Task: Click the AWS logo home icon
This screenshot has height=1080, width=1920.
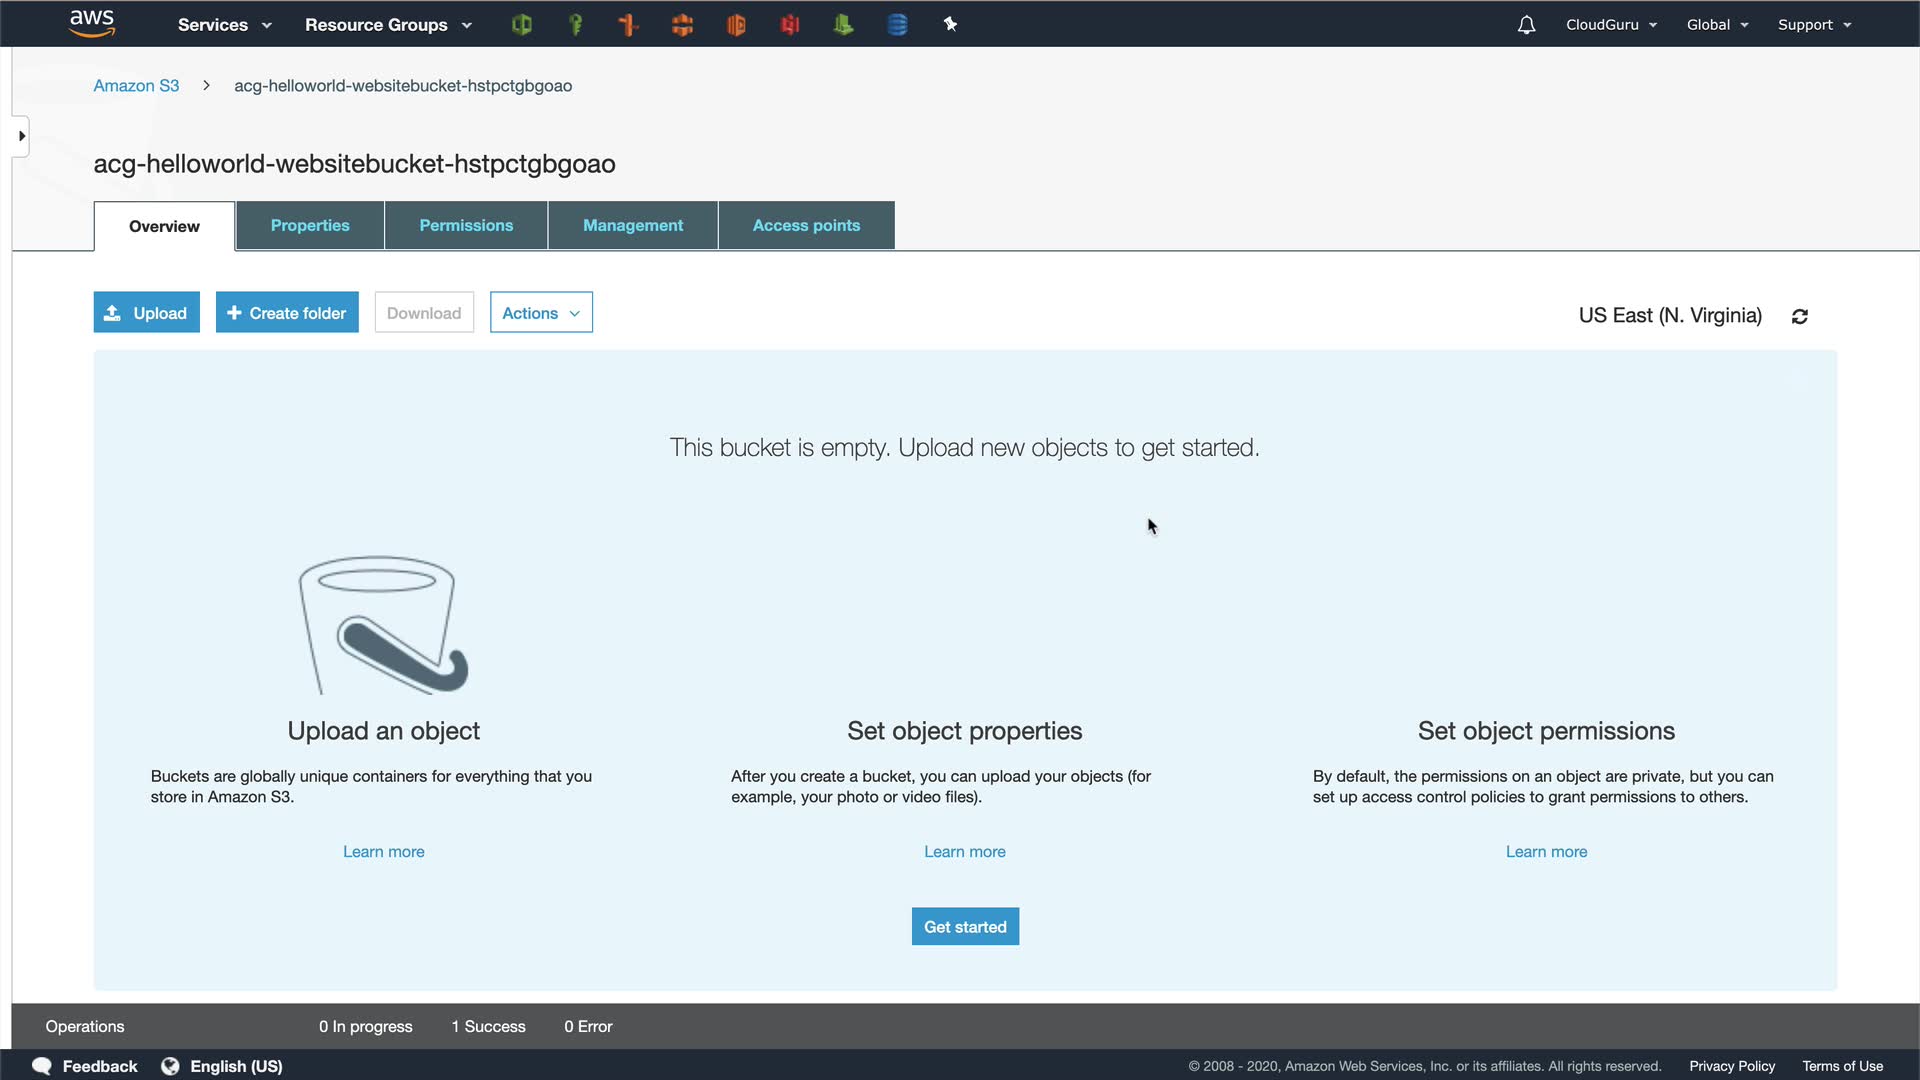Action: pyautogui.click(x=92, y=23)
